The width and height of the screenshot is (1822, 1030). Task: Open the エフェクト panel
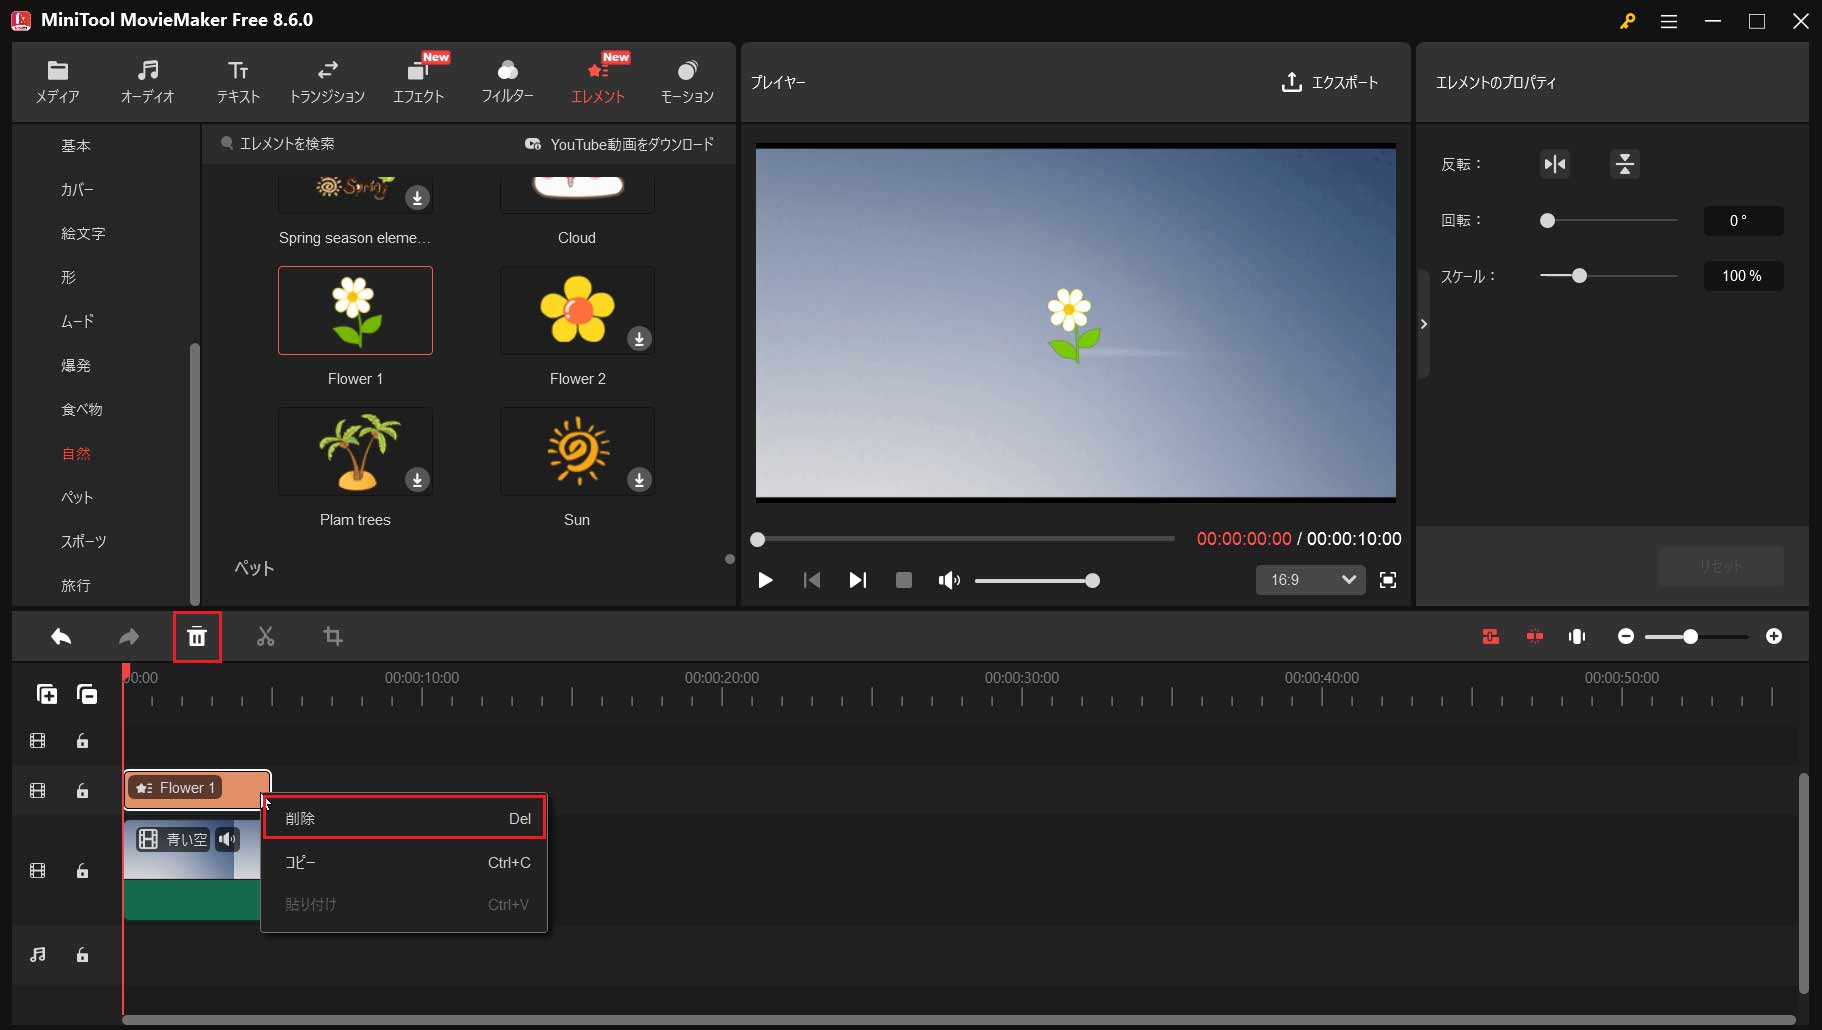[417, 80]
